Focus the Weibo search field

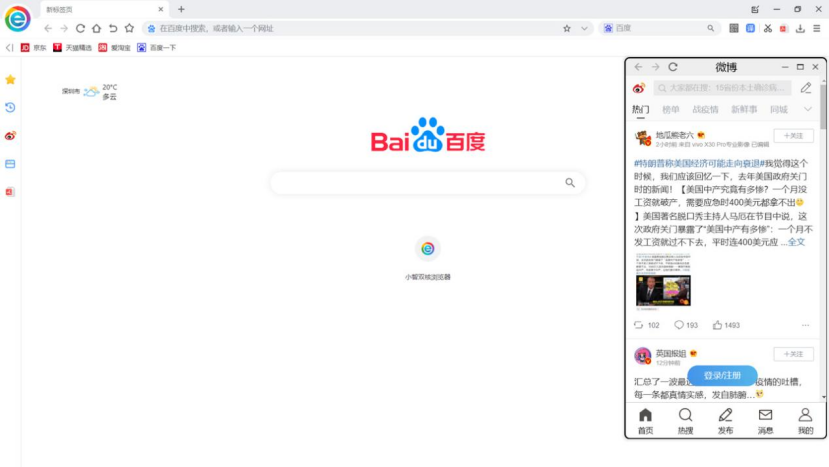click(723, 88)
